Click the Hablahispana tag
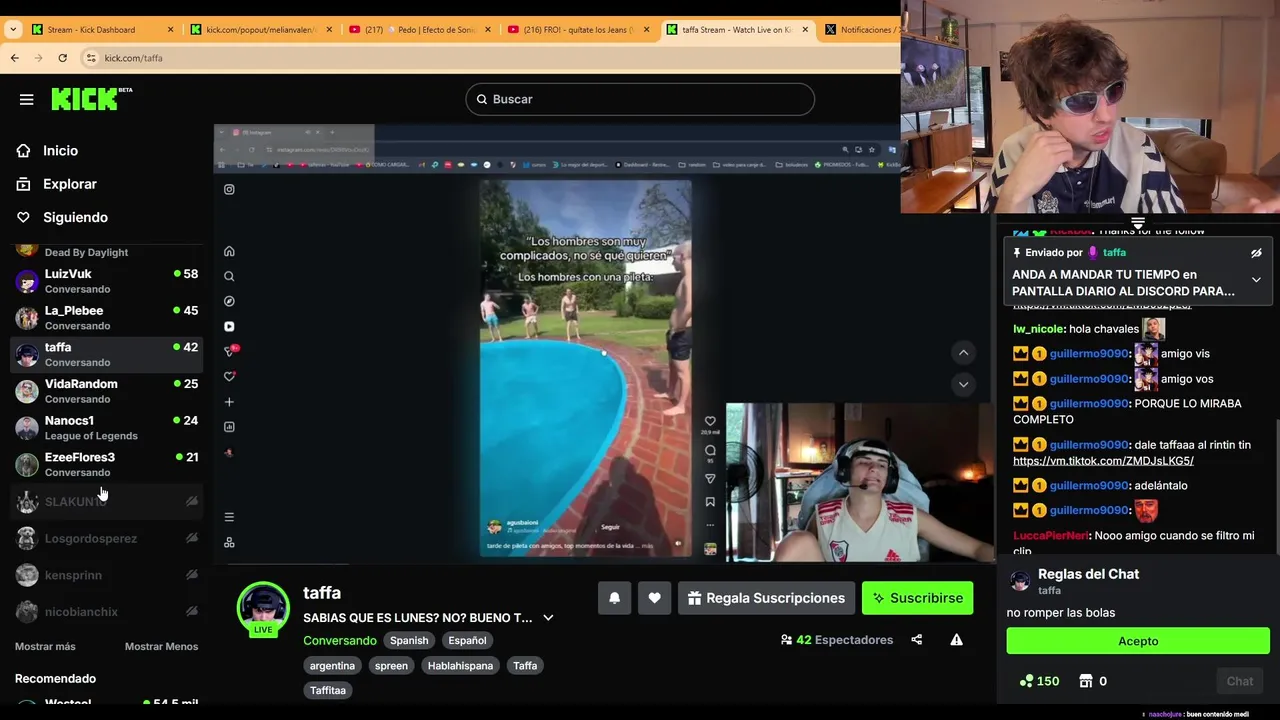Viewport: 1280px width, 720px height. 460,665
